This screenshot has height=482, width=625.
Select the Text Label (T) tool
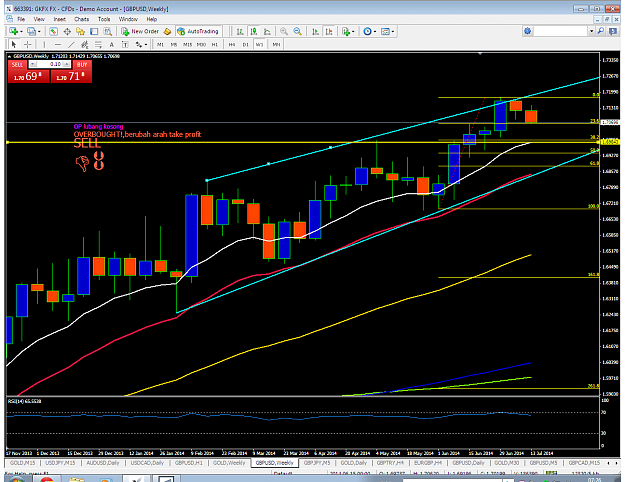point(125,45)
